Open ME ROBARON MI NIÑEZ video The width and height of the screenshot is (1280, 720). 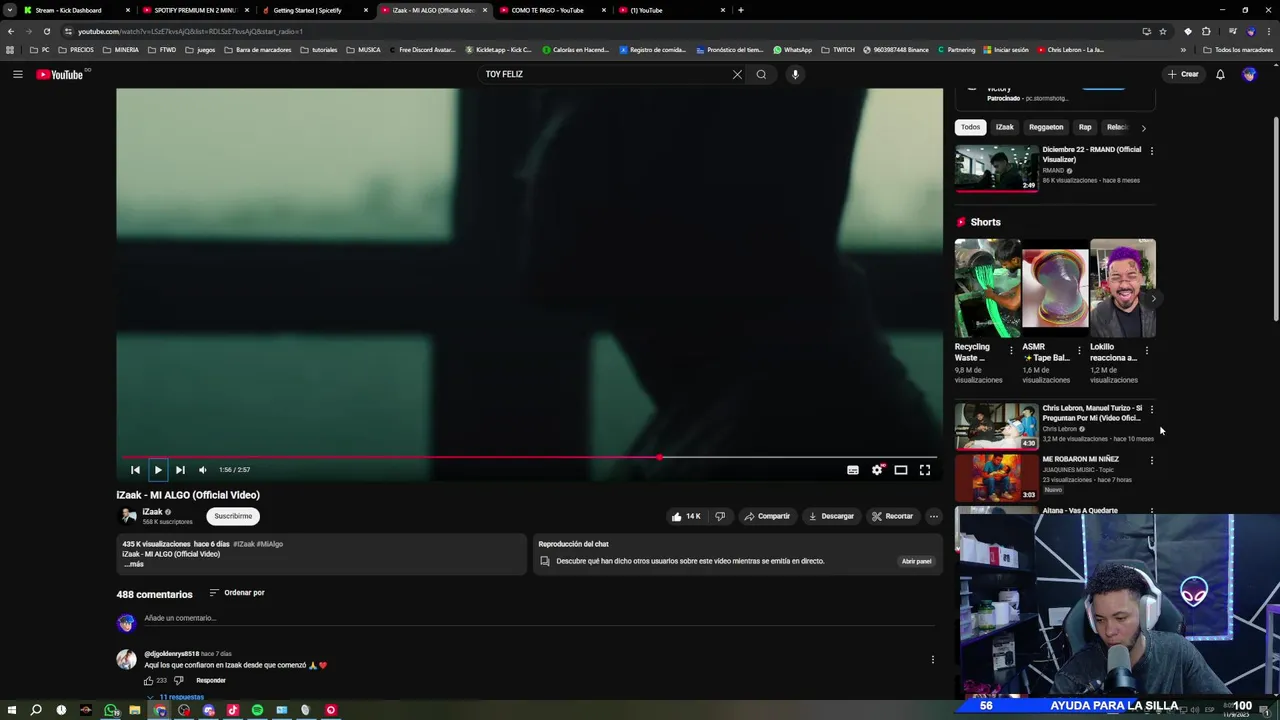point(997,478)
